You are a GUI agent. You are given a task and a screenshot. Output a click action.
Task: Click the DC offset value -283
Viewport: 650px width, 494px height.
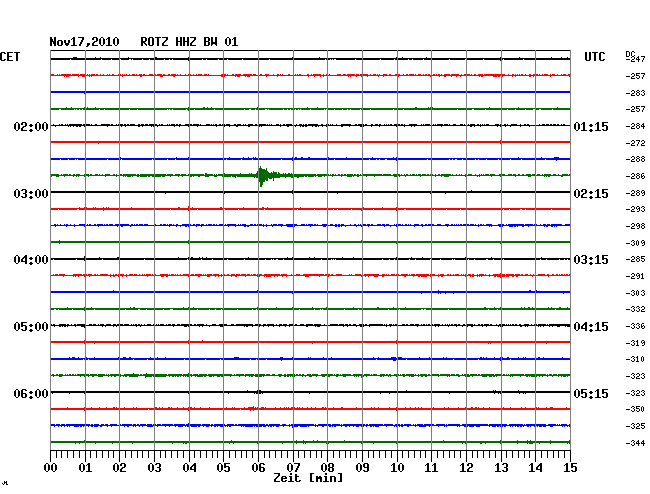(x=635, y=93)
